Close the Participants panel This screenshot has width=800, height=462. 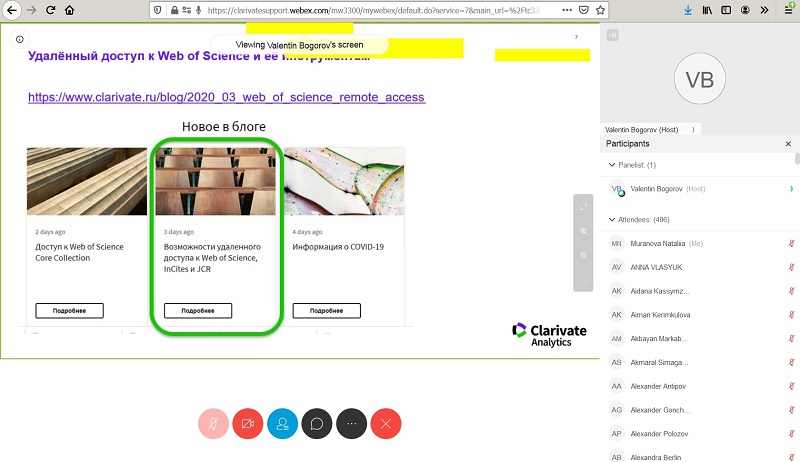[x=788, y=144]
